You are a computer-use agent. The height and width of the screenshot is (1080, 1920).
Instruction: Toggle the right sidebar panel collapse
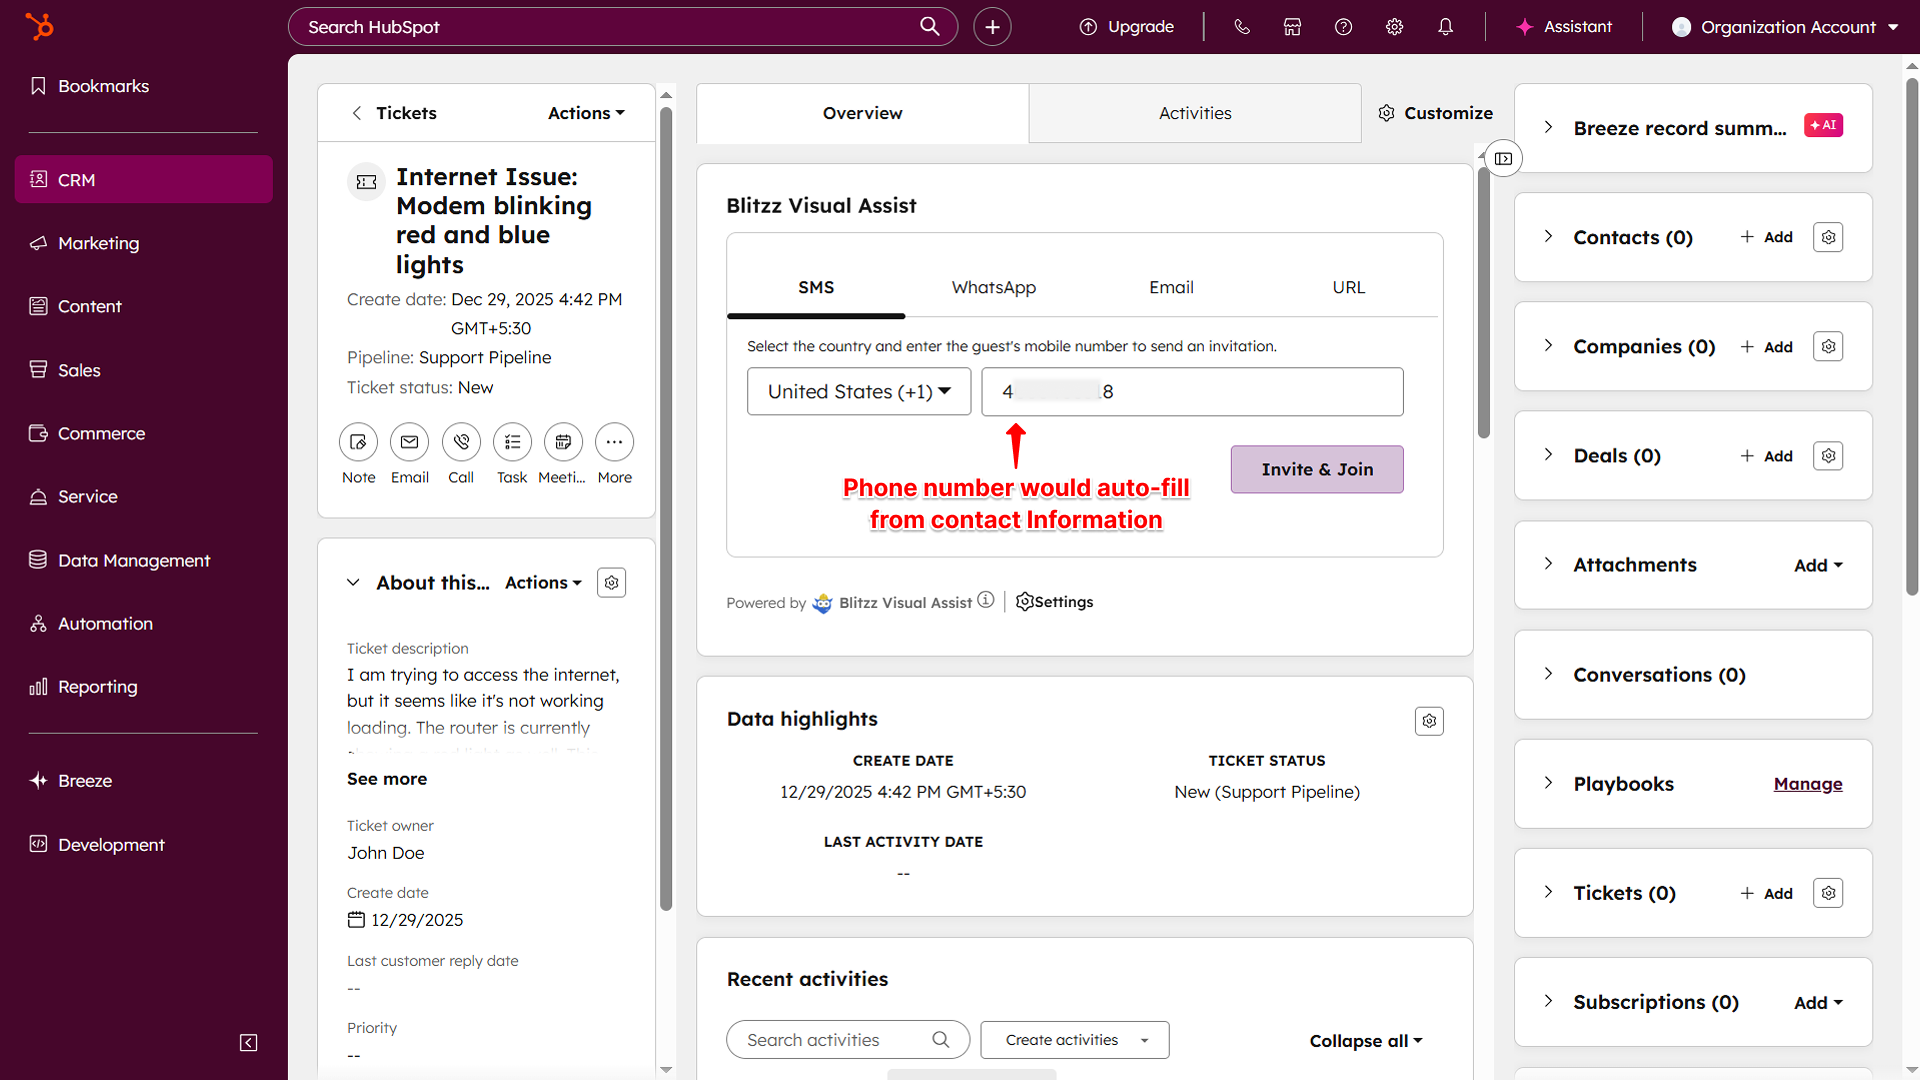click(1503, 159)
